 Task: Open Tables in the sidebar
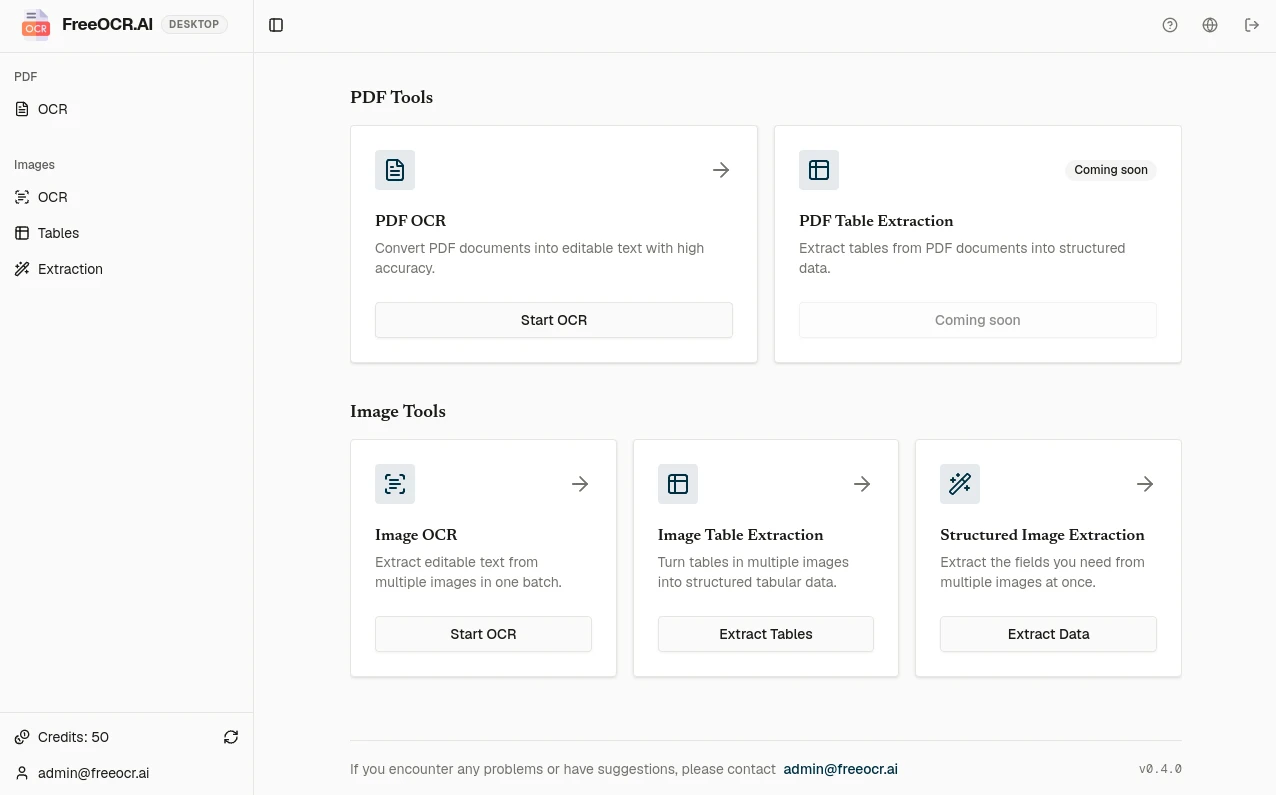[126, 233]
